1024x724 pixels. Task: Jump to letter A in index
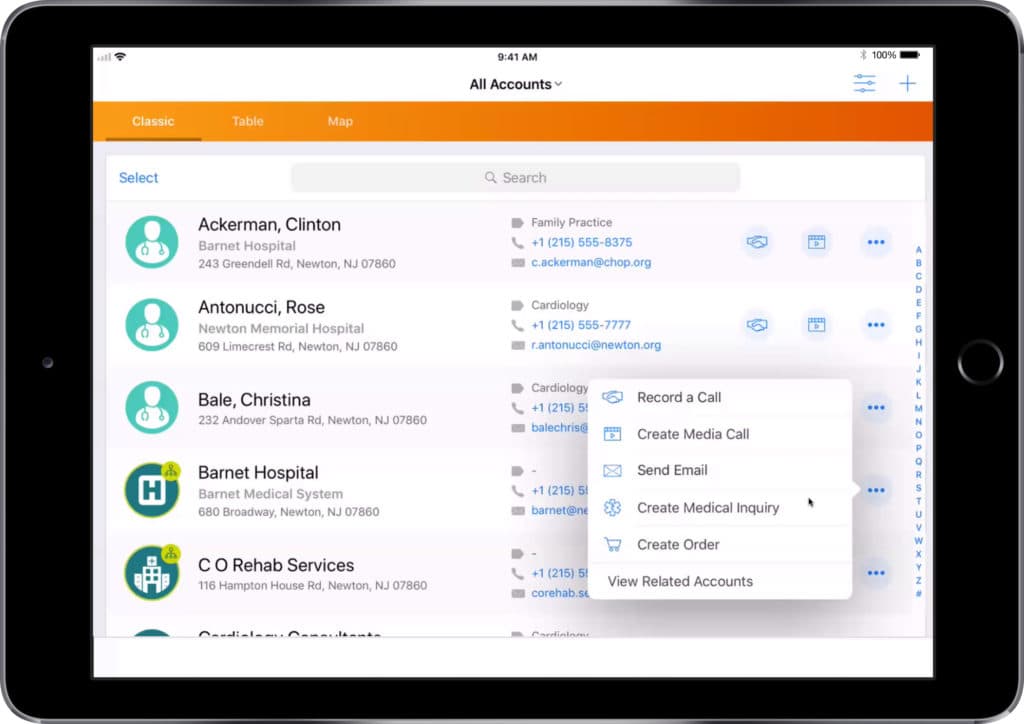click(x=918, y=250)
